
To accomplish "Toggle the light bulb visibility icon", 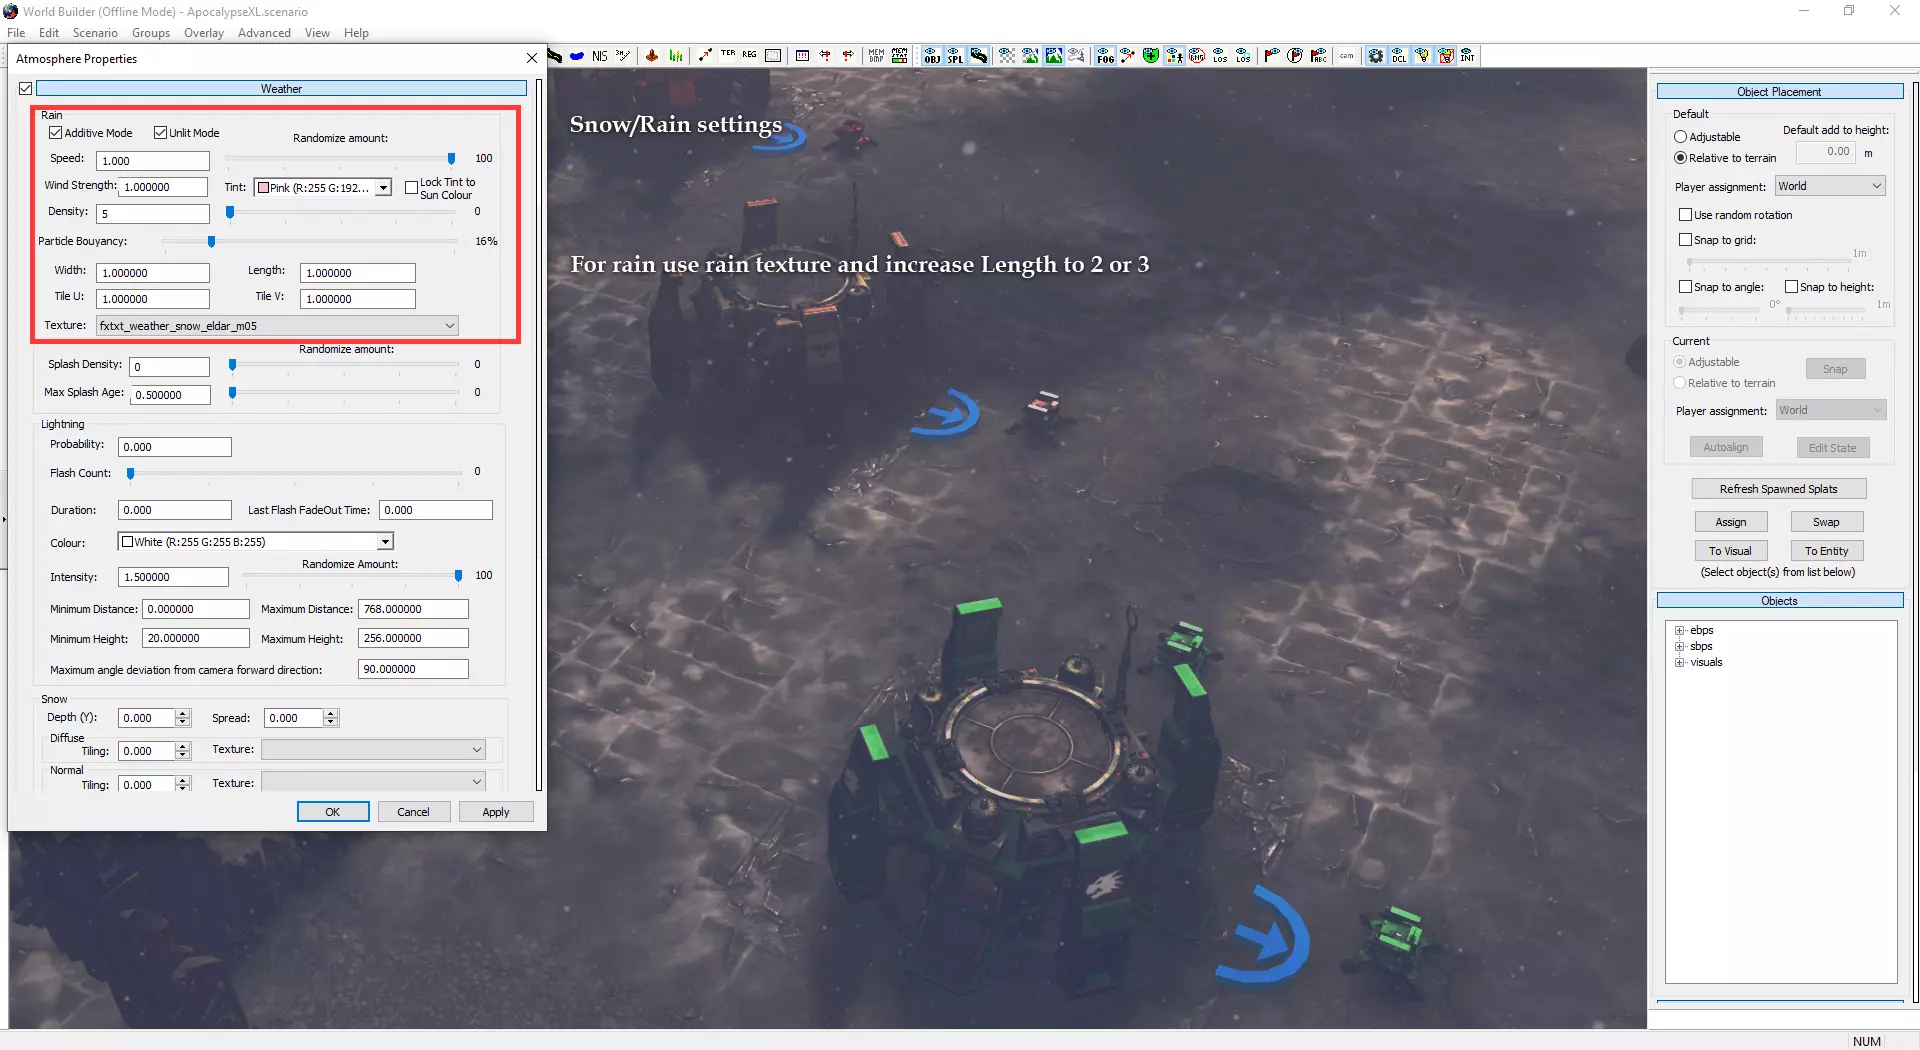I will (1422, 56).
